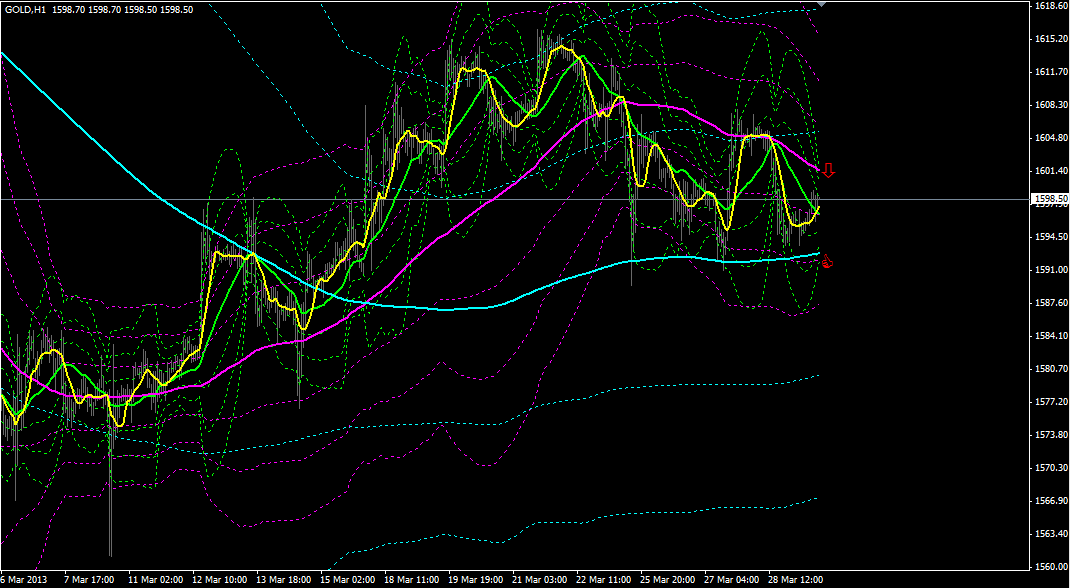Click the 1570.30 price axis label

coord(1051,468)
